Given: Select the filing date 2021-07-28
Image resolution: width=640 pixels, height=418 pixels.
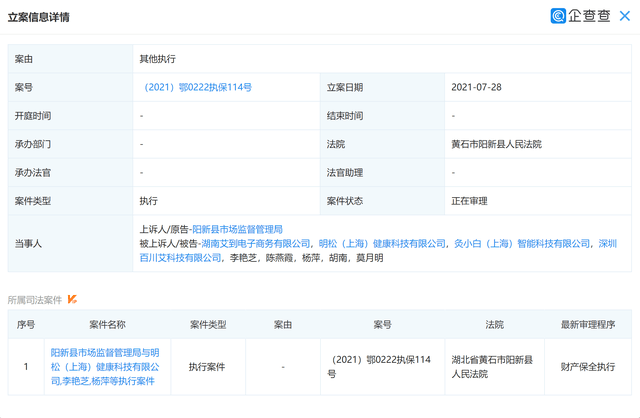Looking at the screenshot, I should tap(476, 87).
